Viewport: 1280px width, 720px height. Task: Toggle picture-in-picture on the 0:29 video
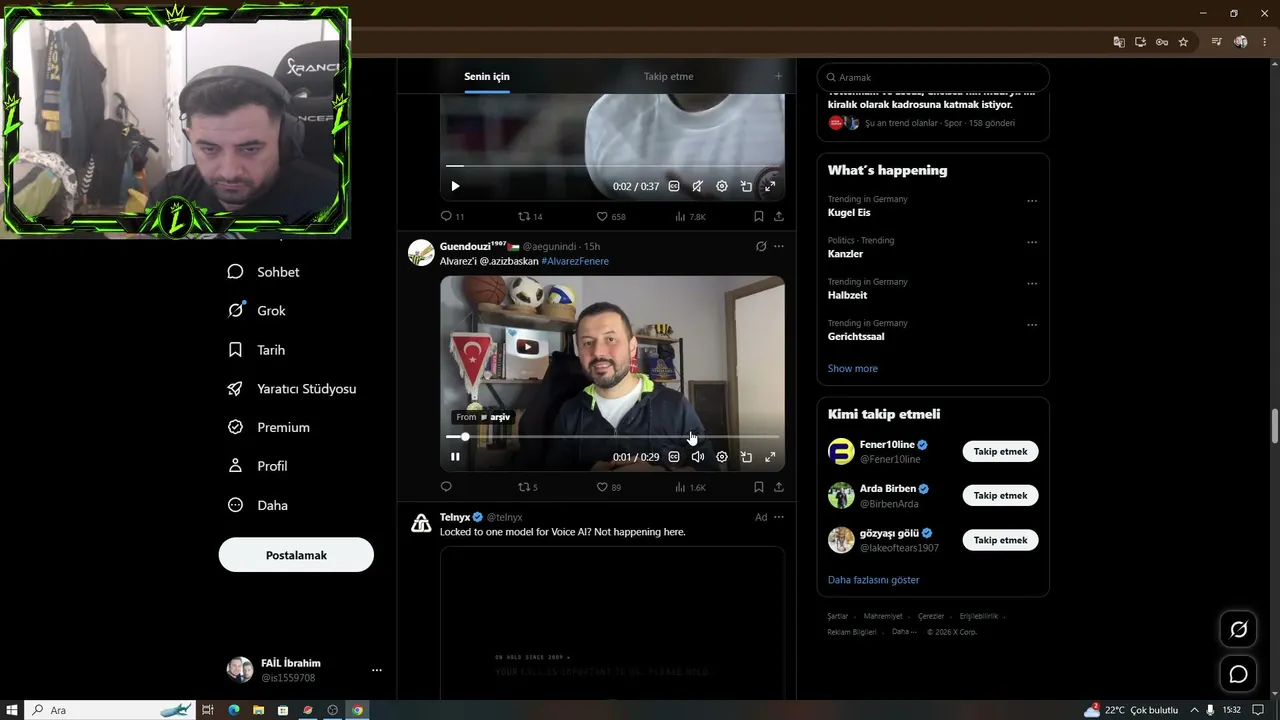point(746,457)
